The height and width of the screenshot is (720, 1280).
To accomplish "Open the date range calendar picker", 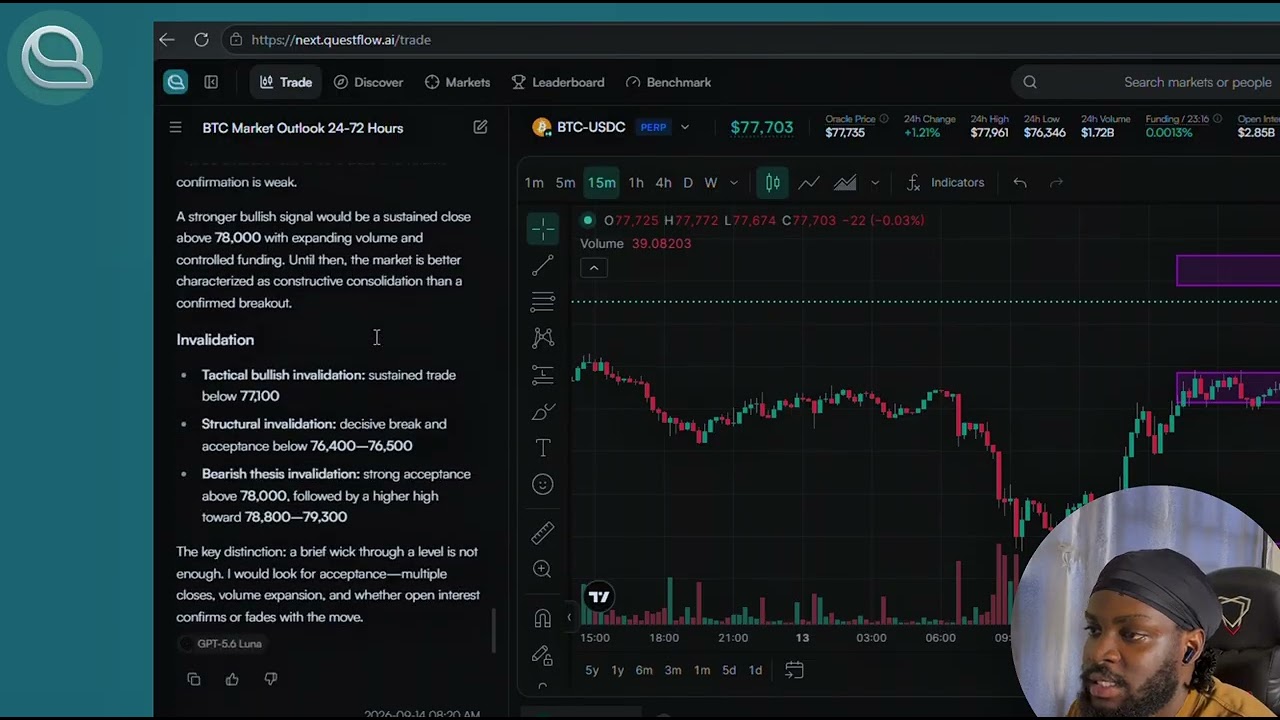I will point(794,670).
